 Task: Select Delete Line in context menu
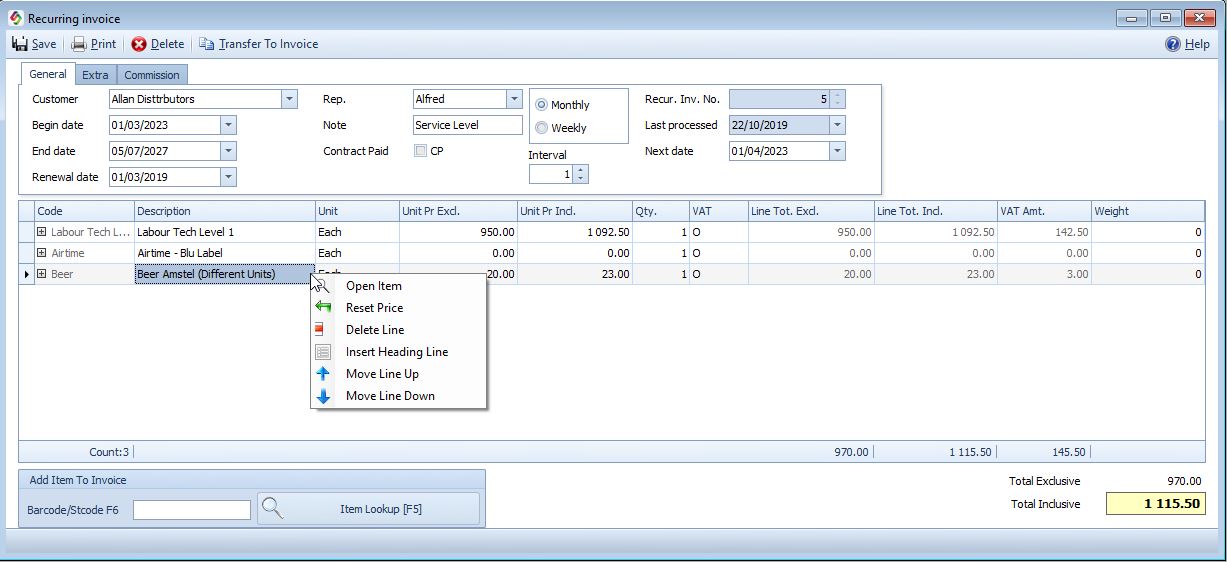click(374, 330)
